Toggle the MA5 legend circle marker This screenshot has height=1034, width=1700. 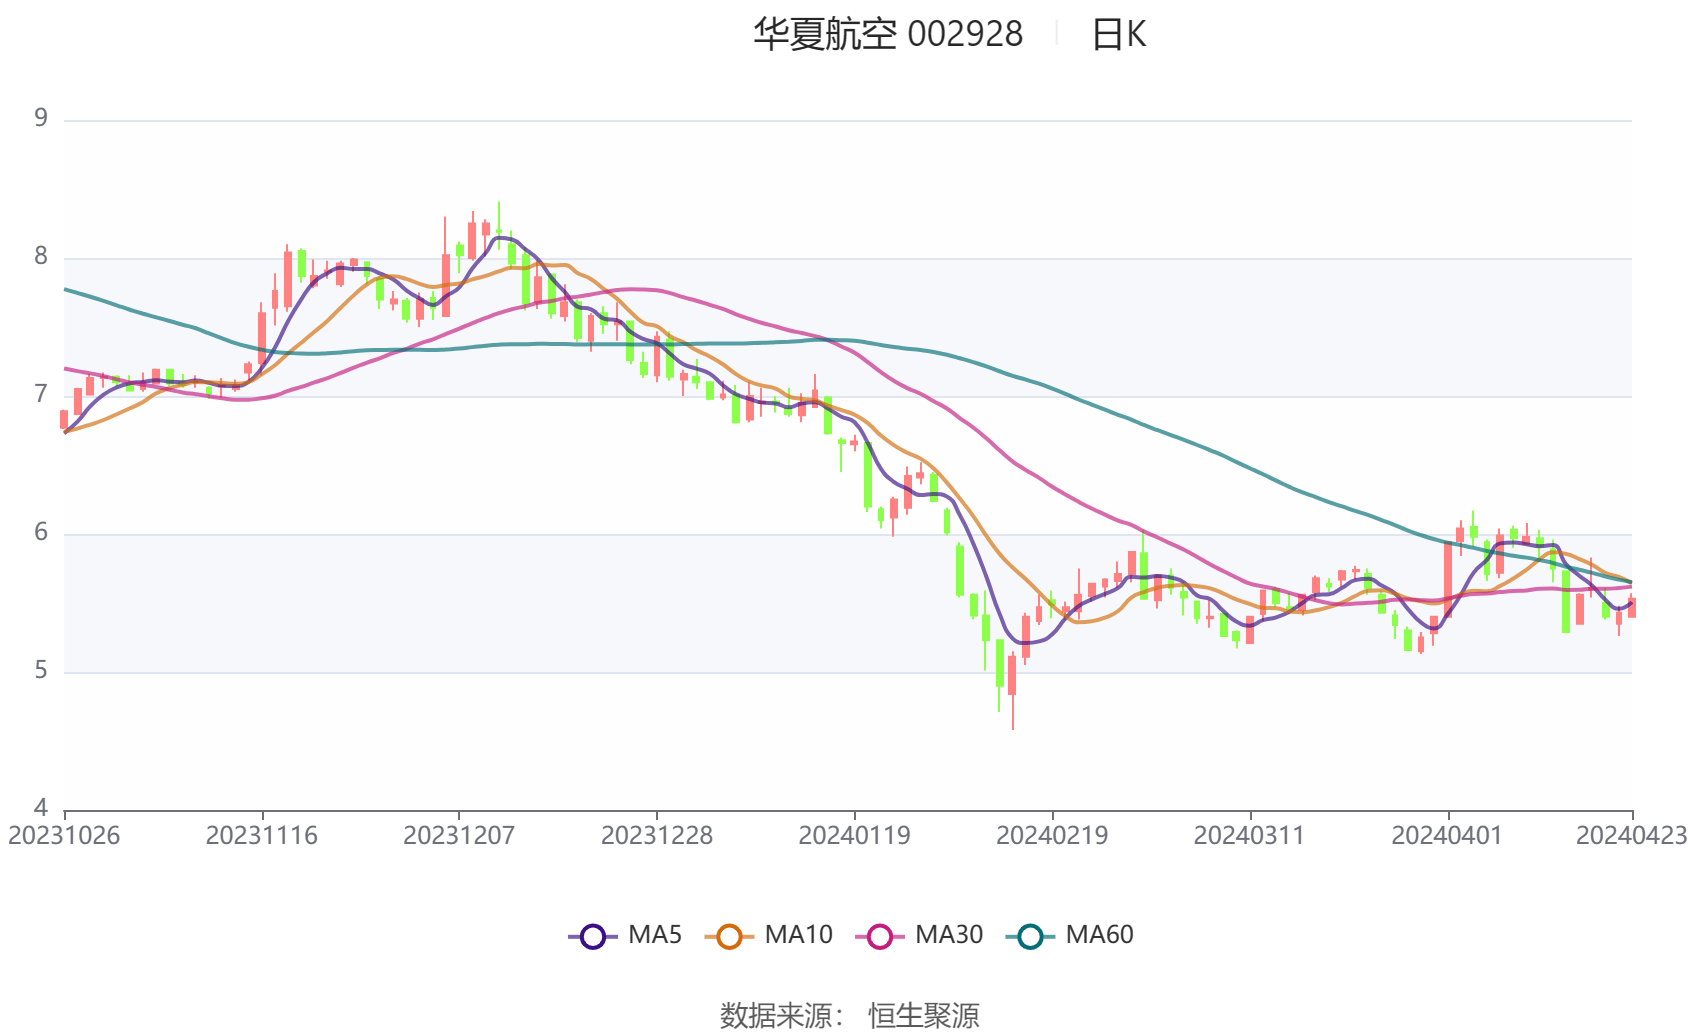(593, 936)
